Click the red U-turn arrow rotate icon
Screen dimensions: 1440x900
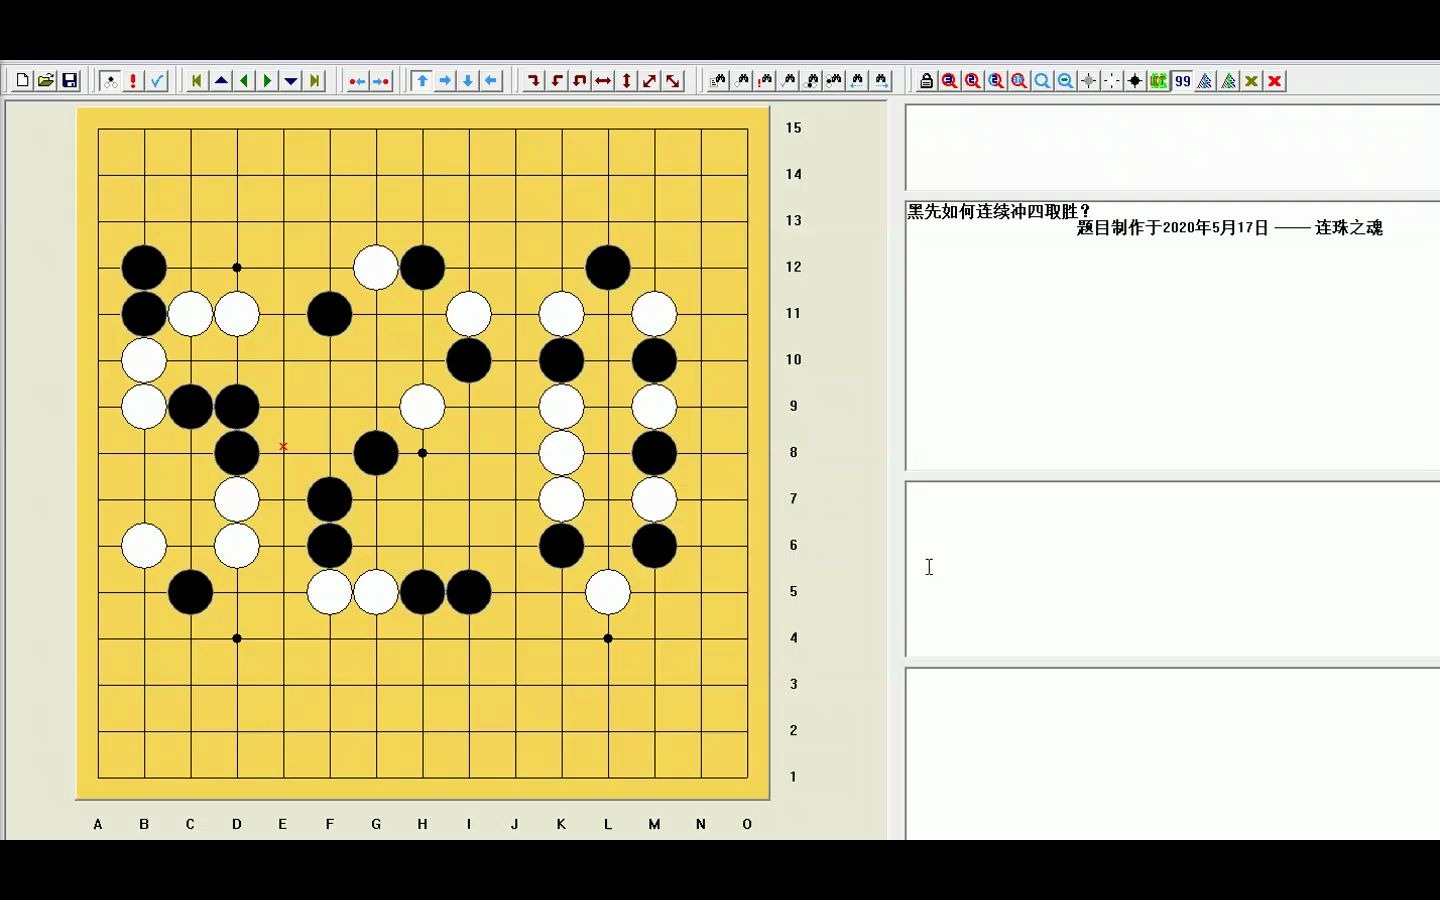(x=580, y=81)
